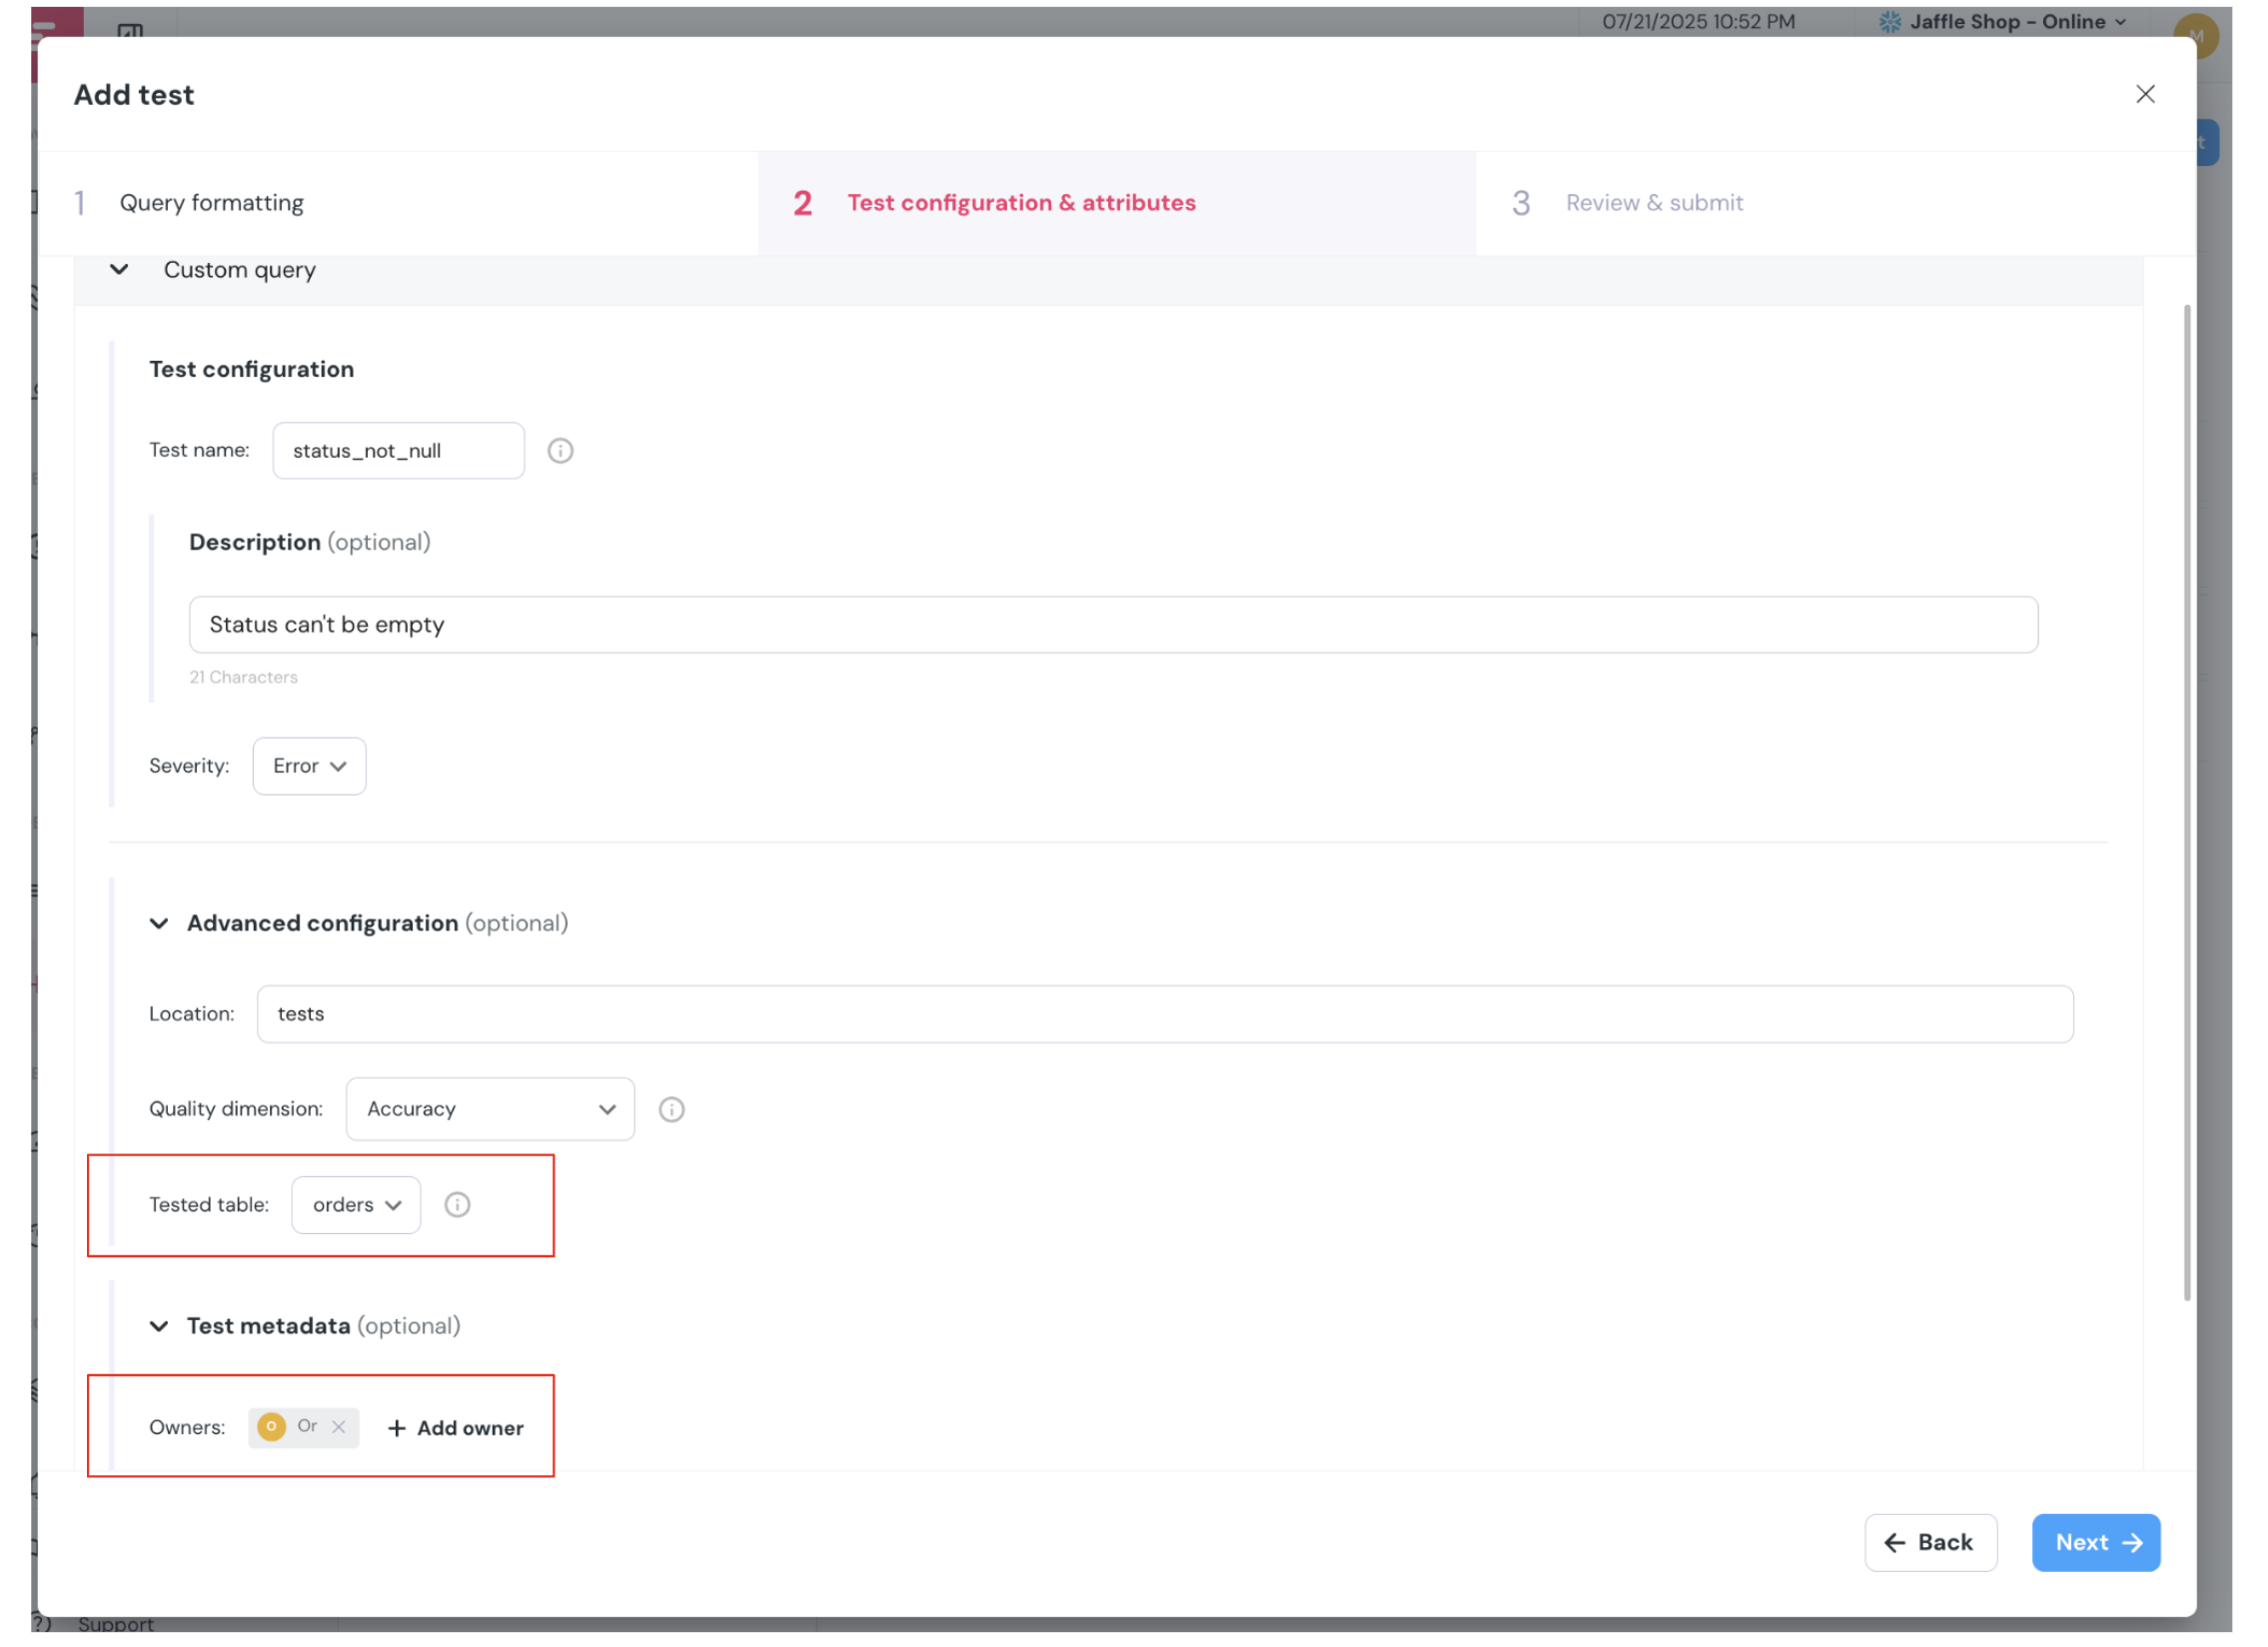Collapse the Advanced configuration section
Image resolution: width=2268 pixels, height=1647 pixels.
tap(159, 924)
